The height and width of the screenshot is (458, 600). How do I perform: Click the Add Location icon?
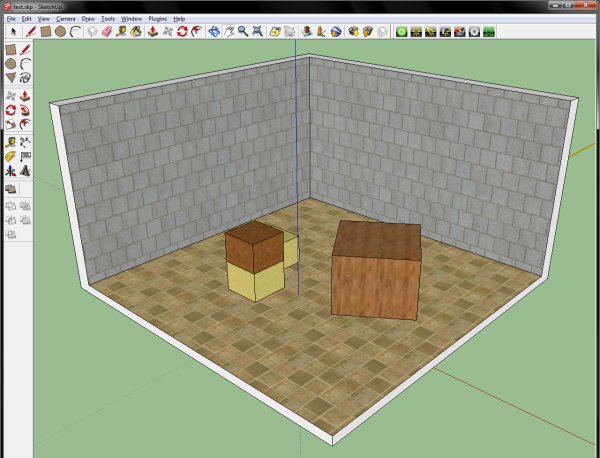click(x=275, y=32)
